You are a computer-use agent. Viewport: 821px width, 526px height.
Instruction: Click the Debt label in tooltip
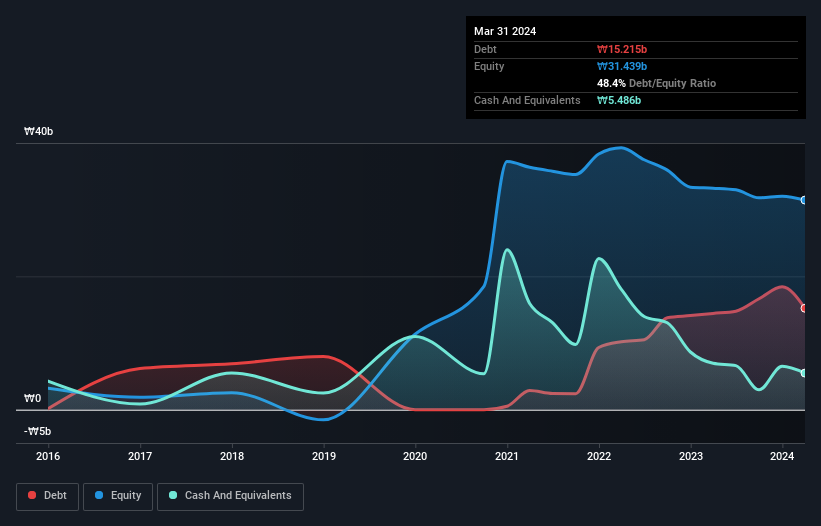485,49
